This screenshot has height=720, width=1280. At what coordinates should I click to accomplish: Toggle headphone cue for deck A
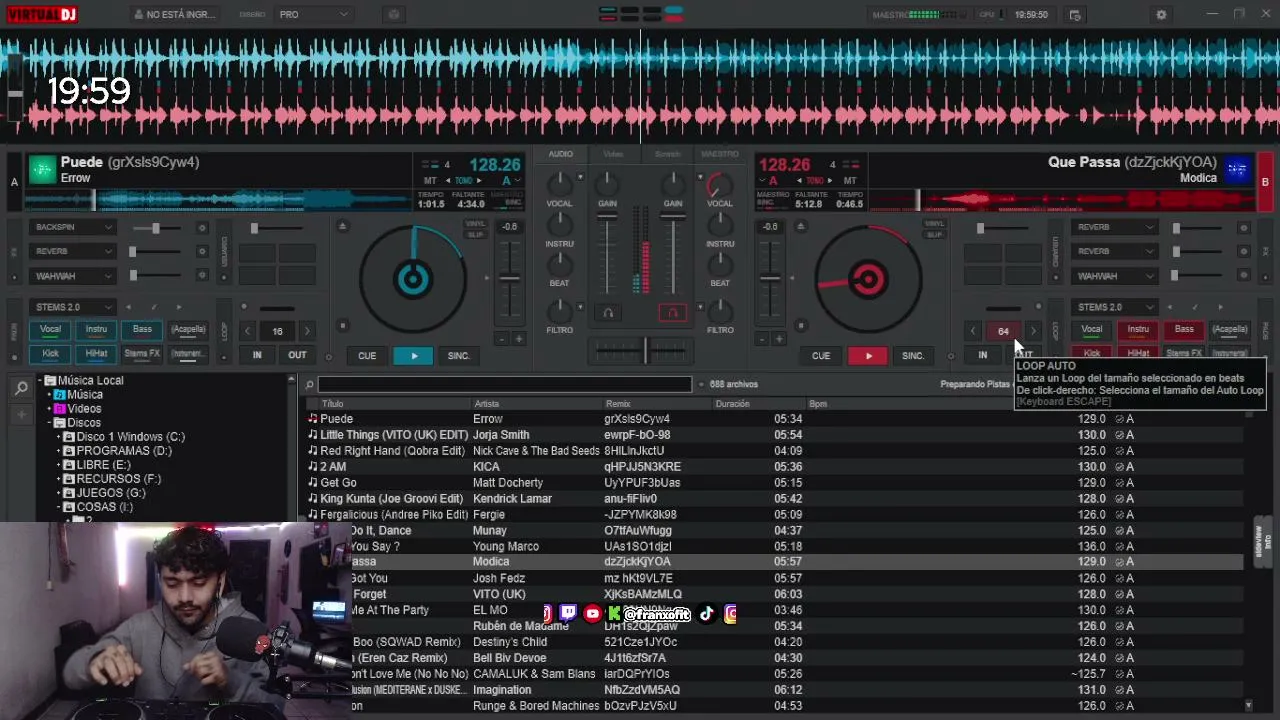(x=607, y=313)
